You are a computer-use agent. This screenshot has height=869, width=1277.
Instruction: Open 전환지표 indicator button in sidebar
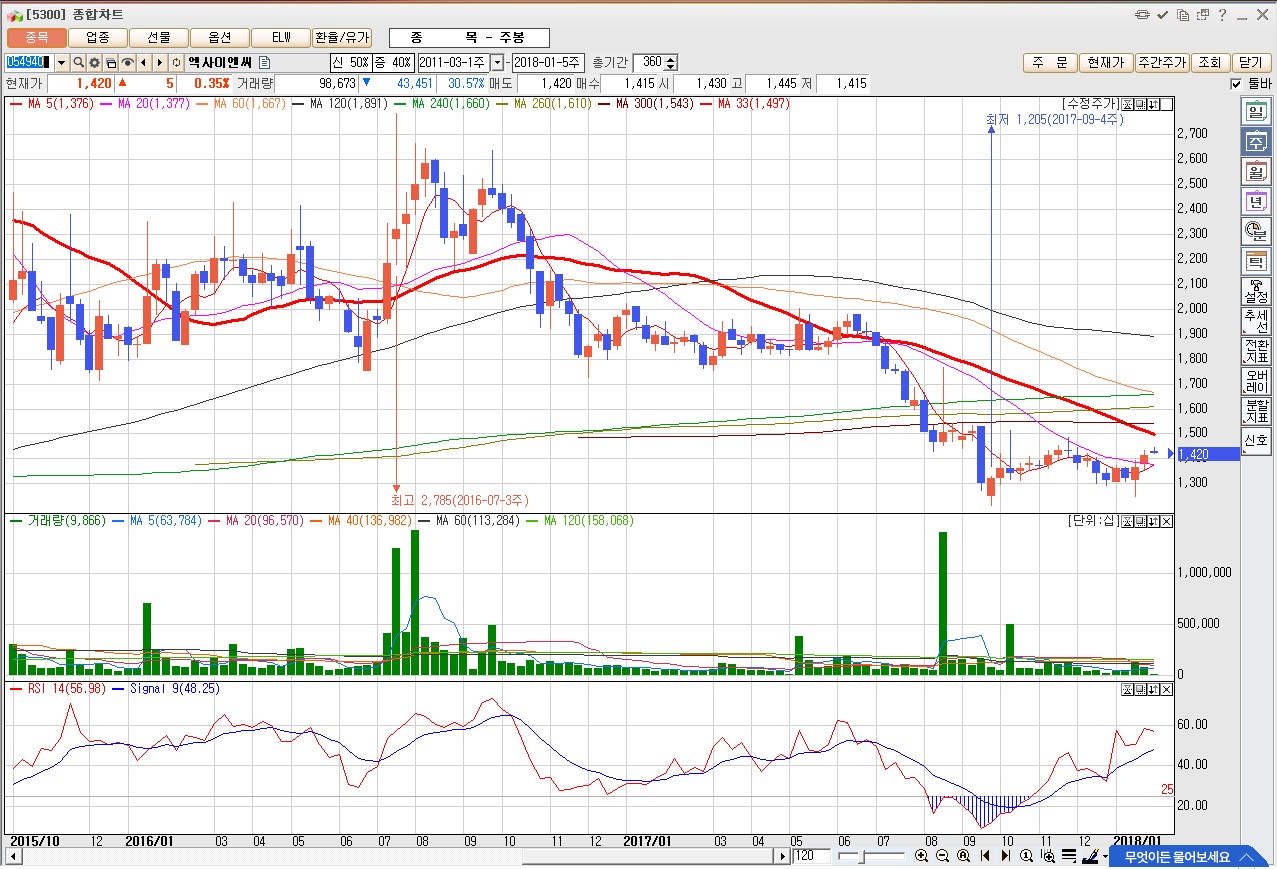(1255, 351)
